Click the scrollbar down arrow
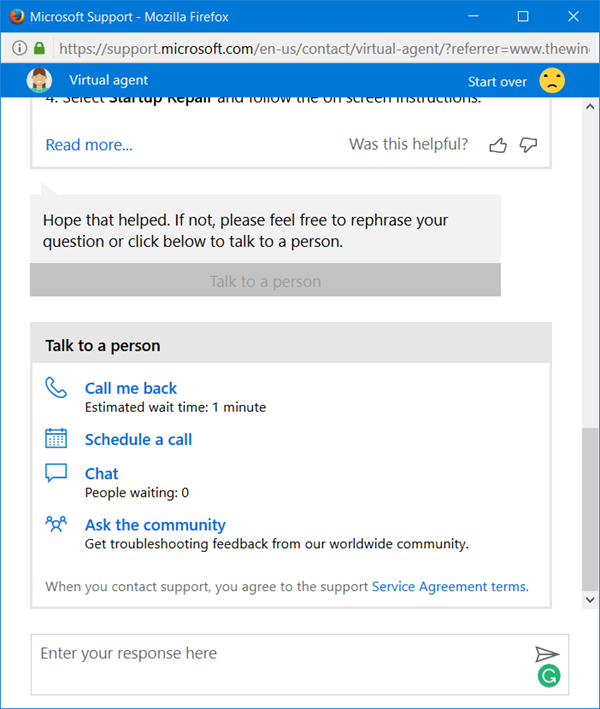Screen dimensions: 600x709 590,599
